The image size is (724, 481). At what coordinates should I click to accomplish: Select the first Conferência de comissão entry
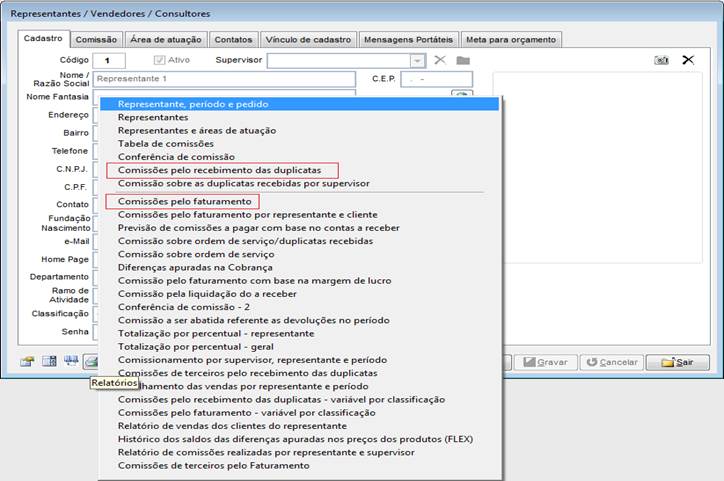click(x=300, y=157)
